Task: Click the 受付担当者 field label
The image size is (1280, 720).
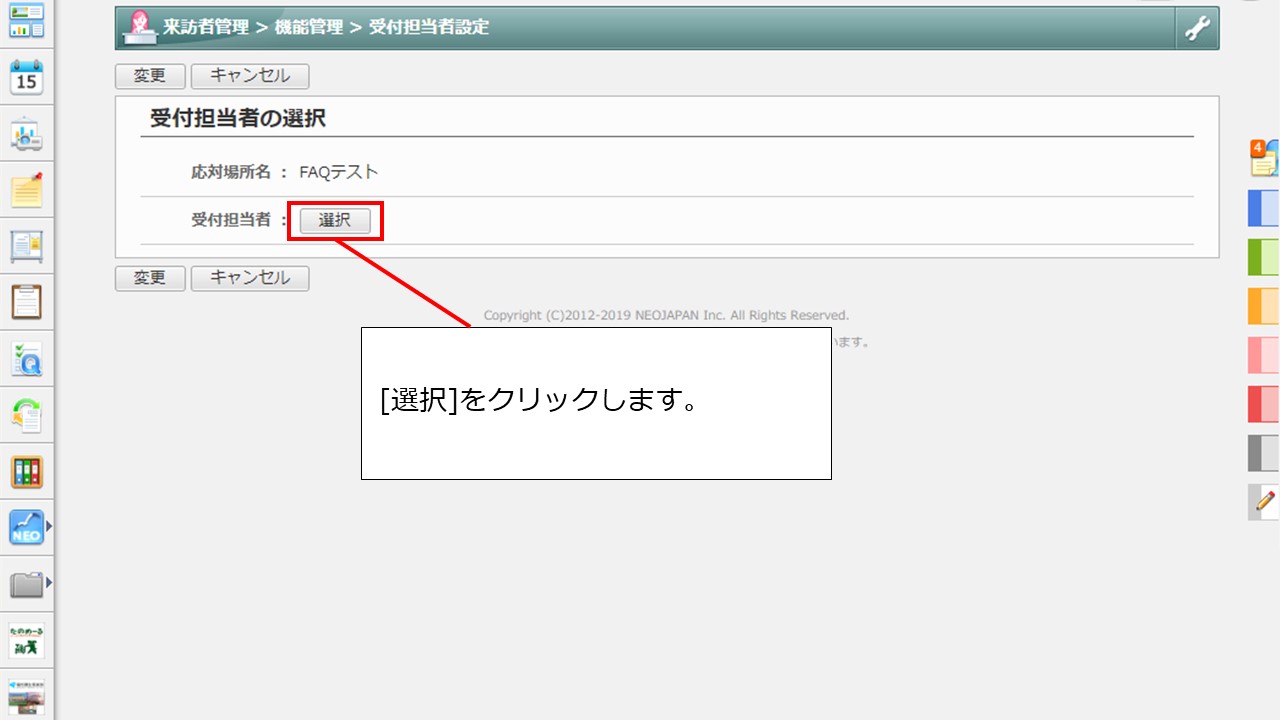Action: [231, 220]
